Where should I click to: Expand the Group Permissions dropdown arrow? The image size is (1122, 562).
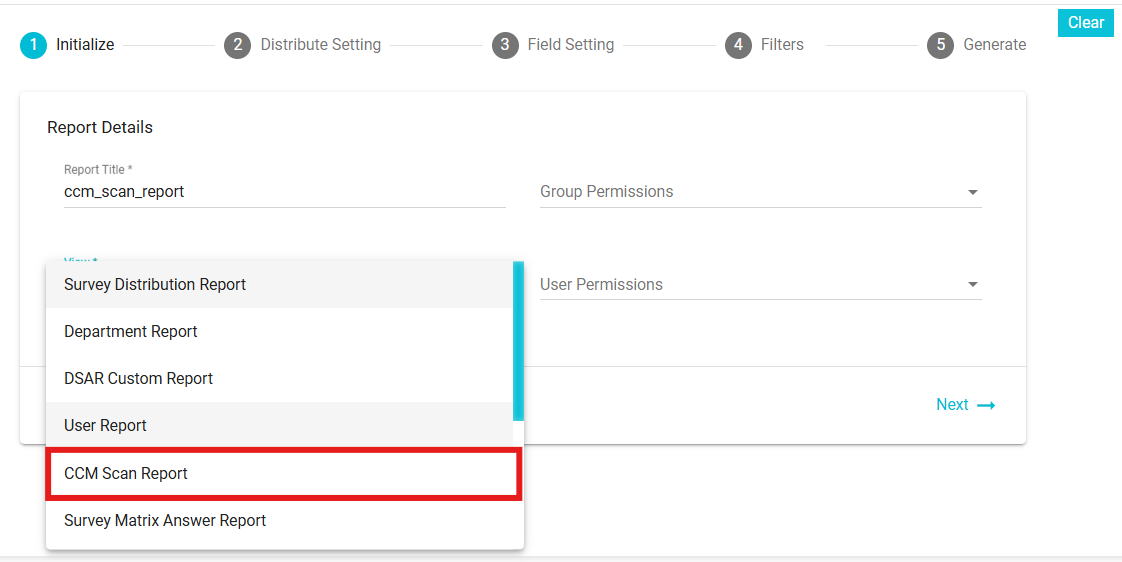click(x=972, y=192)
